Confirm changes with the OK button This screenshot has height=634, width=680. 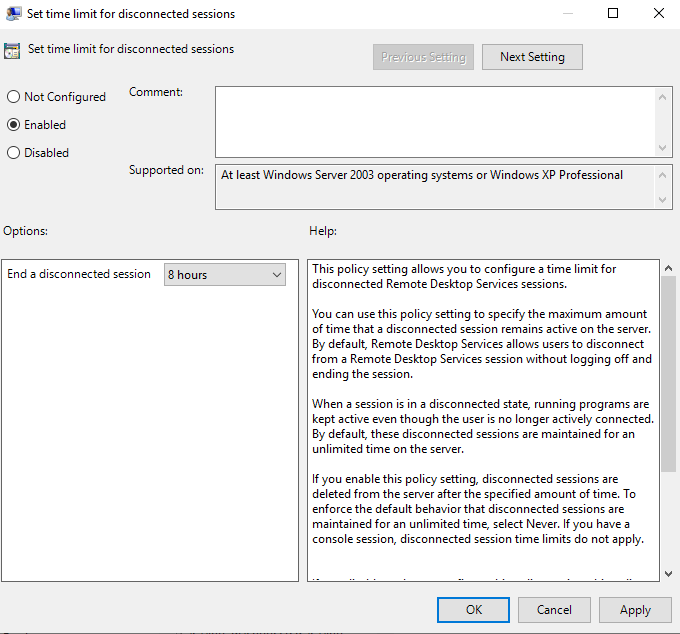click(x=474, y=609)
